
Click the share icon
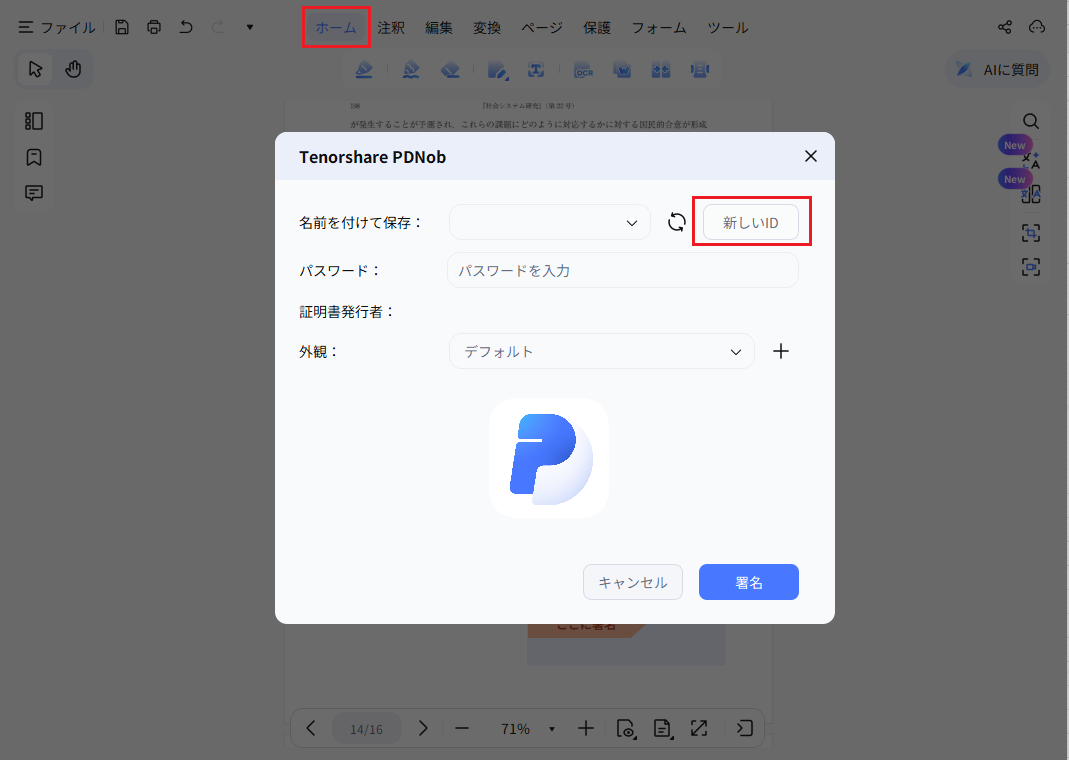1005,27
